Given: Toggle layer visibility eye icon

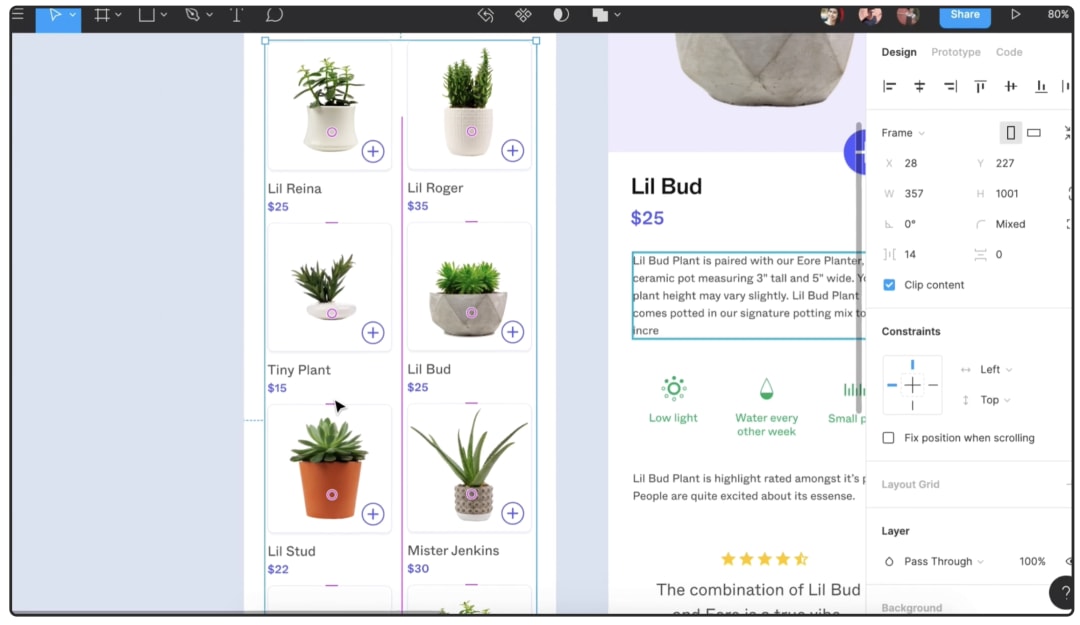Looking at the screenshot, I should (x=1069, y=561).
